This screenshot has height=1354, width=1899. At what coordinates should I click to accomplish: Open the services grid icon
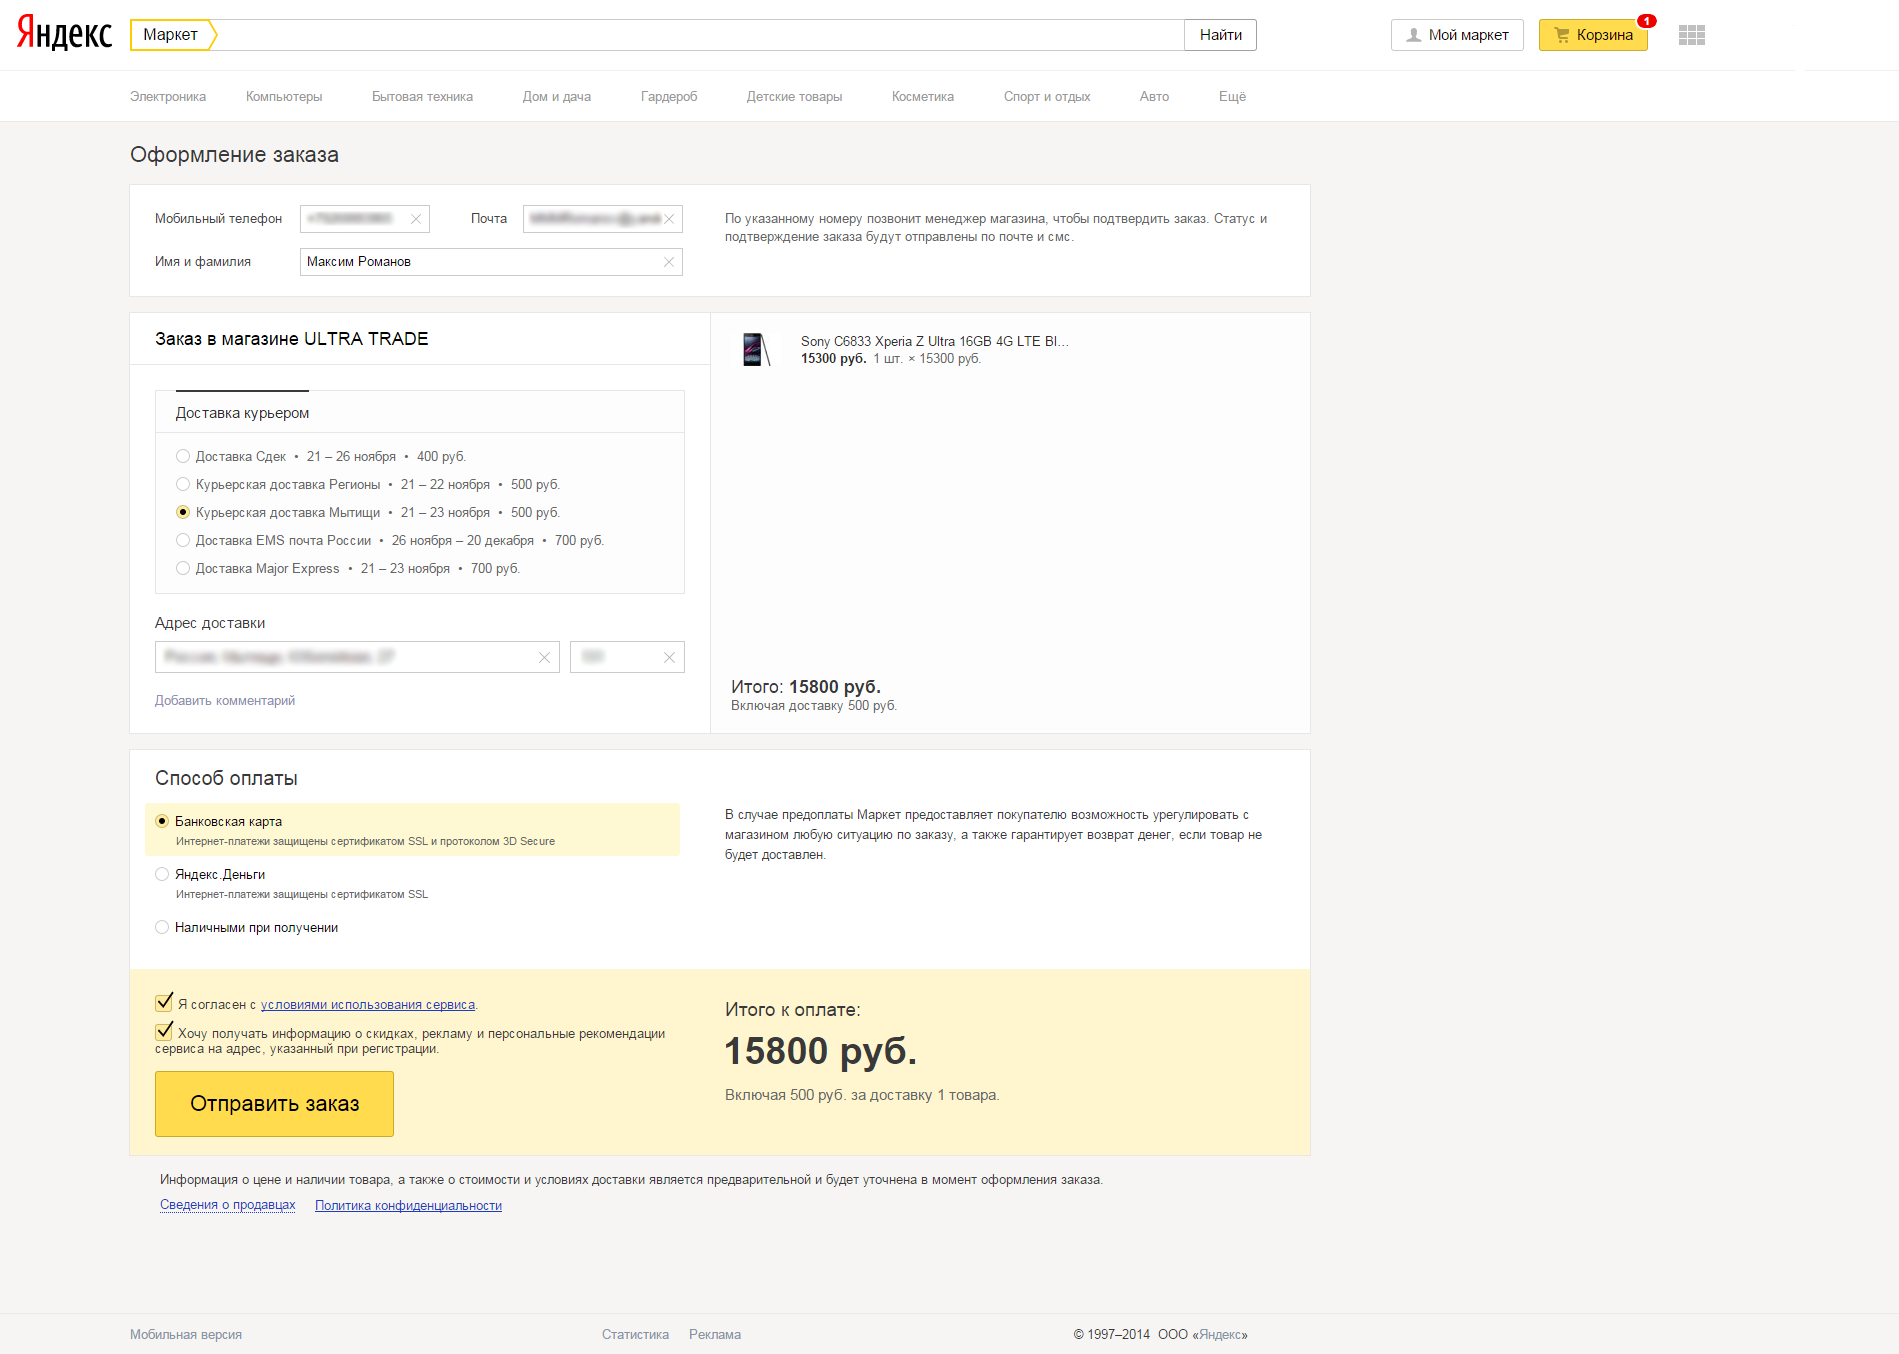tap(1691, 35)
